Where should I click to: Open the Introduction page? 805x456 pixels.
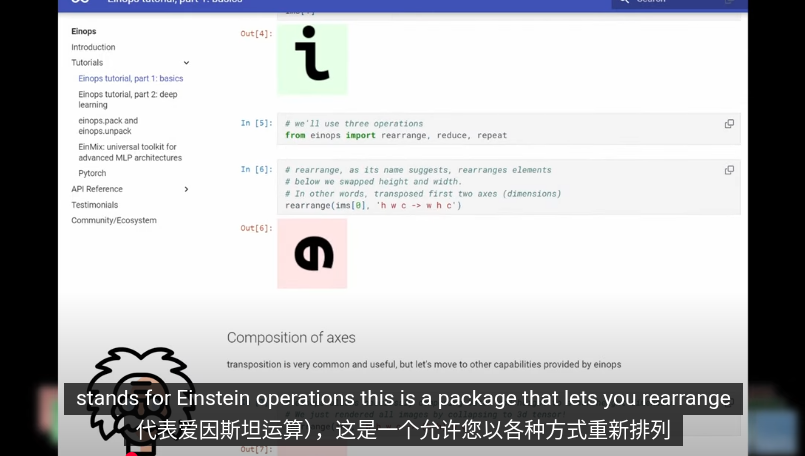(x=93, y=47)
